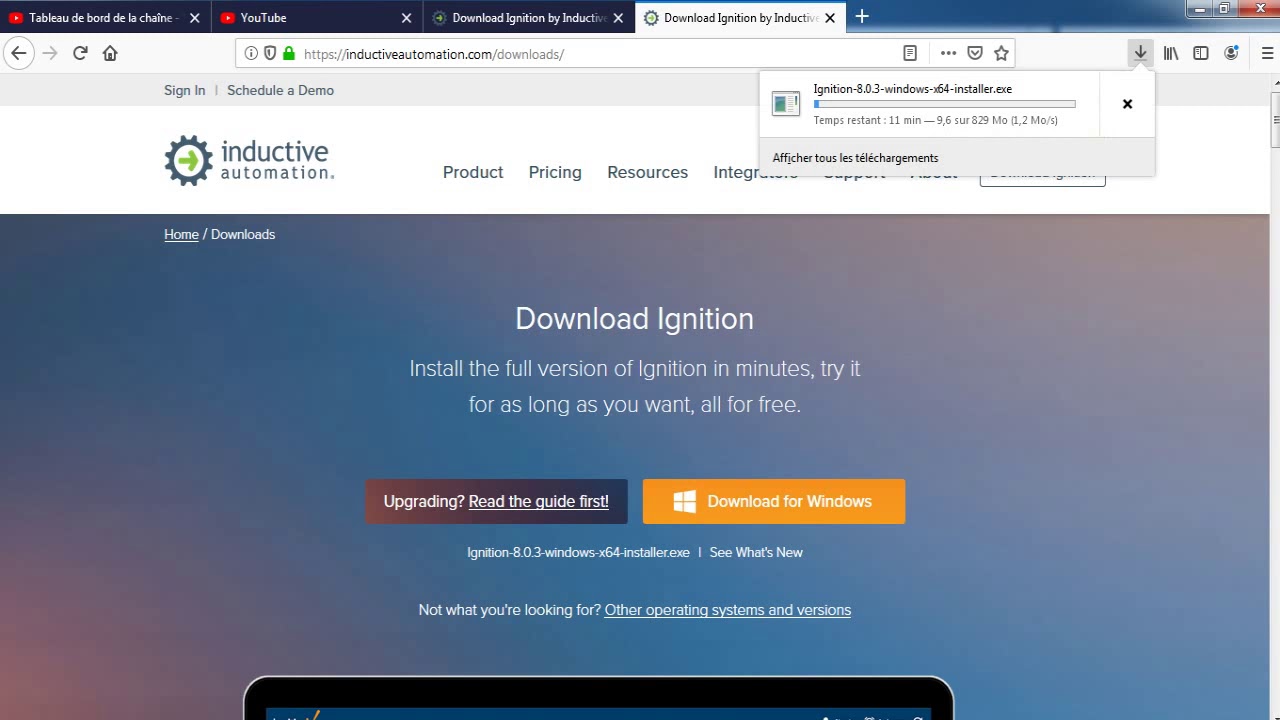1280x720 pixels.
Task: Click the Downloads breadcrumb text
Action: pos(243,234)
